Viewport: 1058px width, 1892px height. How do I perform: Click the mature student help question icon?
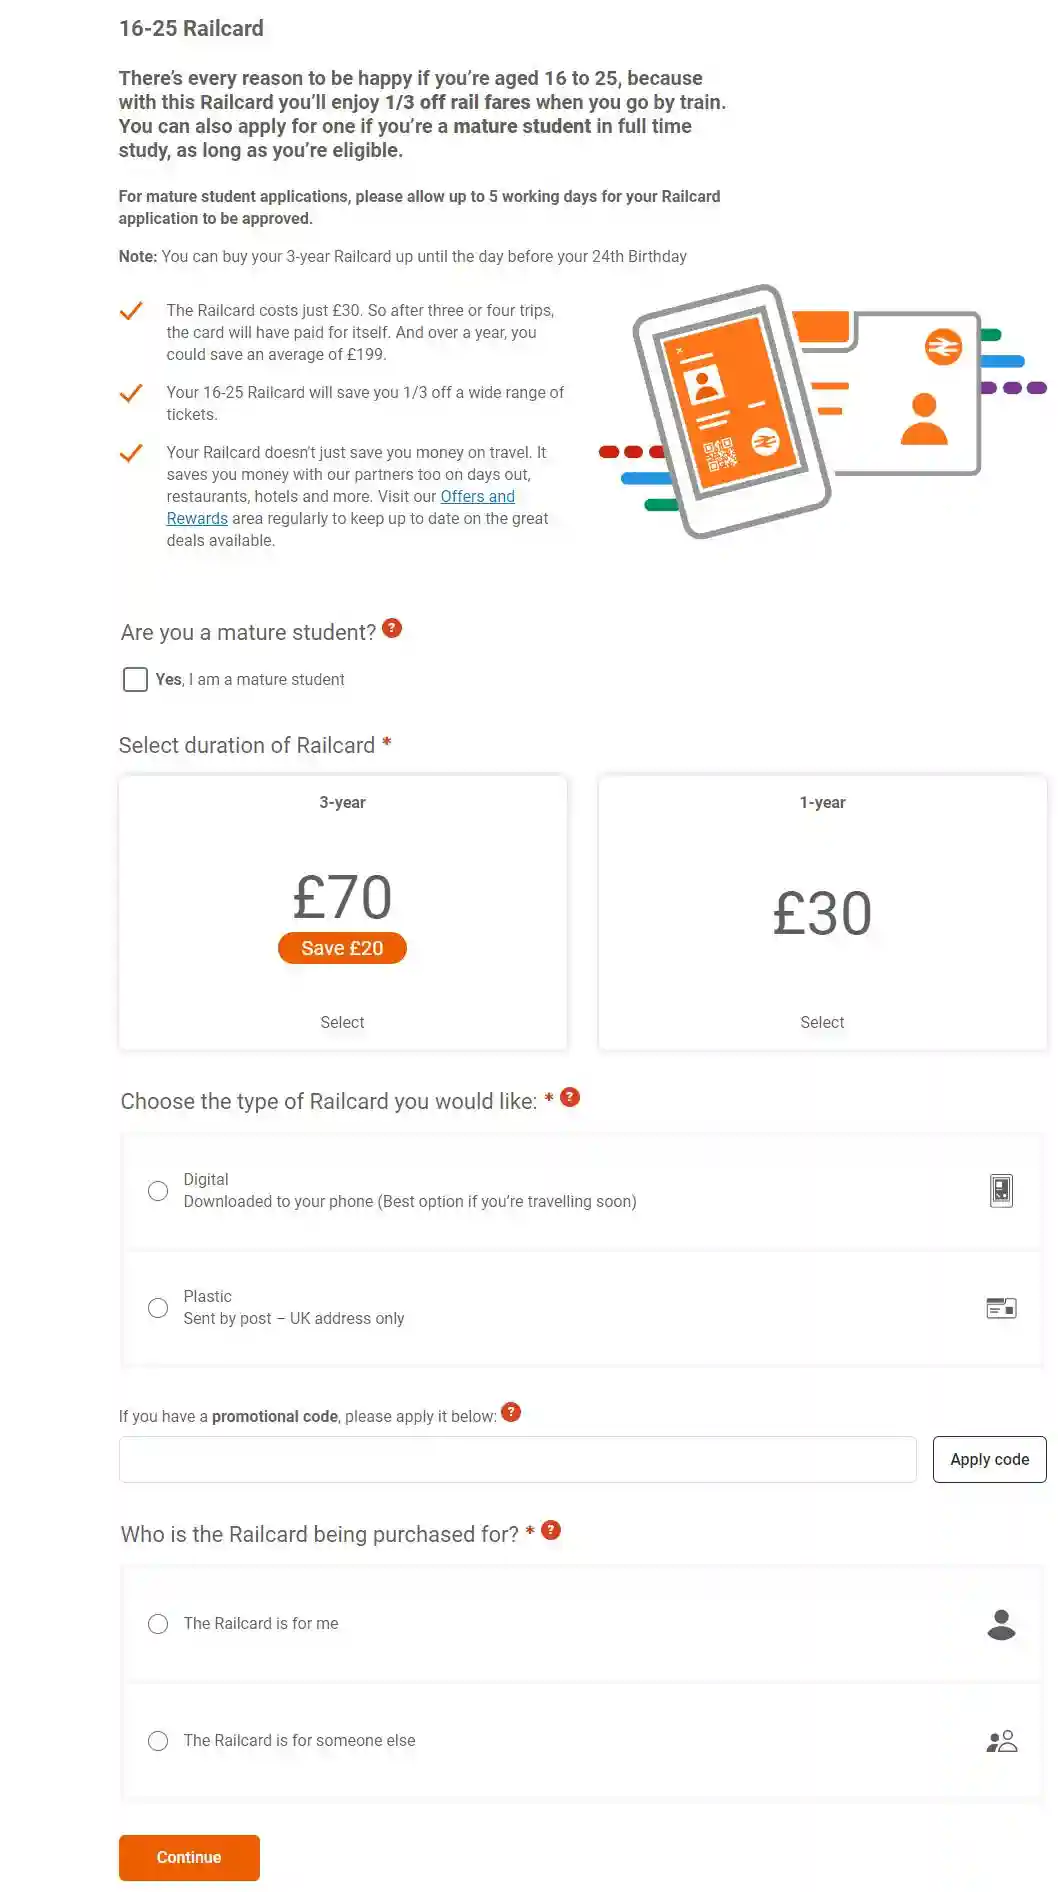click(x=392, y=628)
